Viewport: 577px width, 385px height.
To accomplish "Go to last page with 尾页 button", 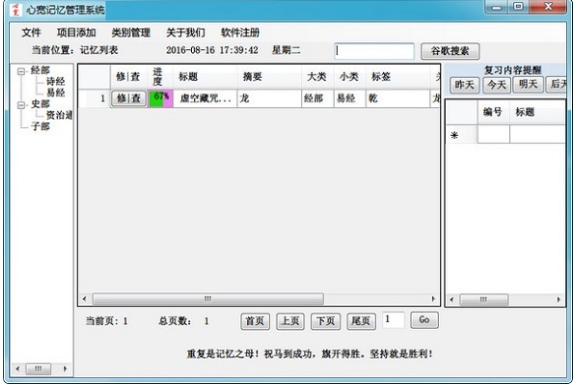I will (361, 321).
